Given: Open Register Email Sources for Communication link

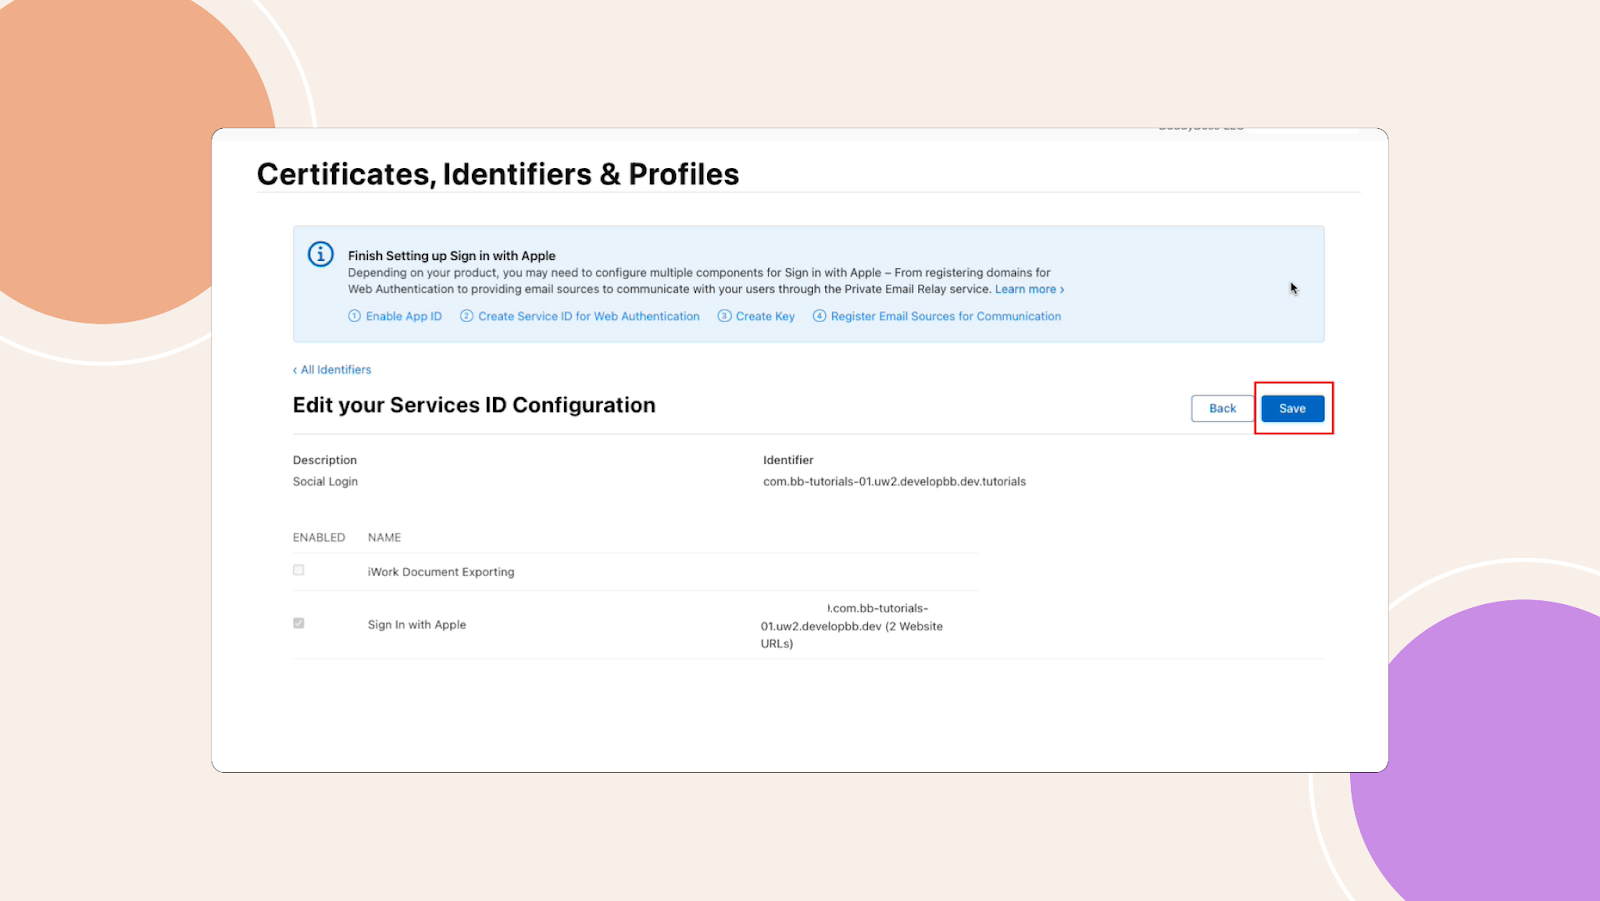Looking at the screenshot, I should (x=946, y=316).
